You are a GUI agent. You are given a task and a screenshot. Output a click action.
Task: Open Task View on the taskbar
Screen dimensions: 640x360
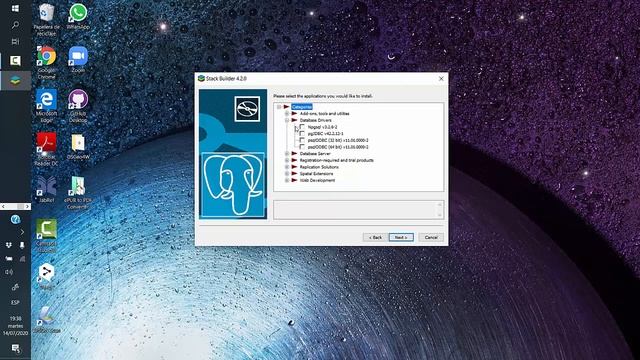(15, 42)
